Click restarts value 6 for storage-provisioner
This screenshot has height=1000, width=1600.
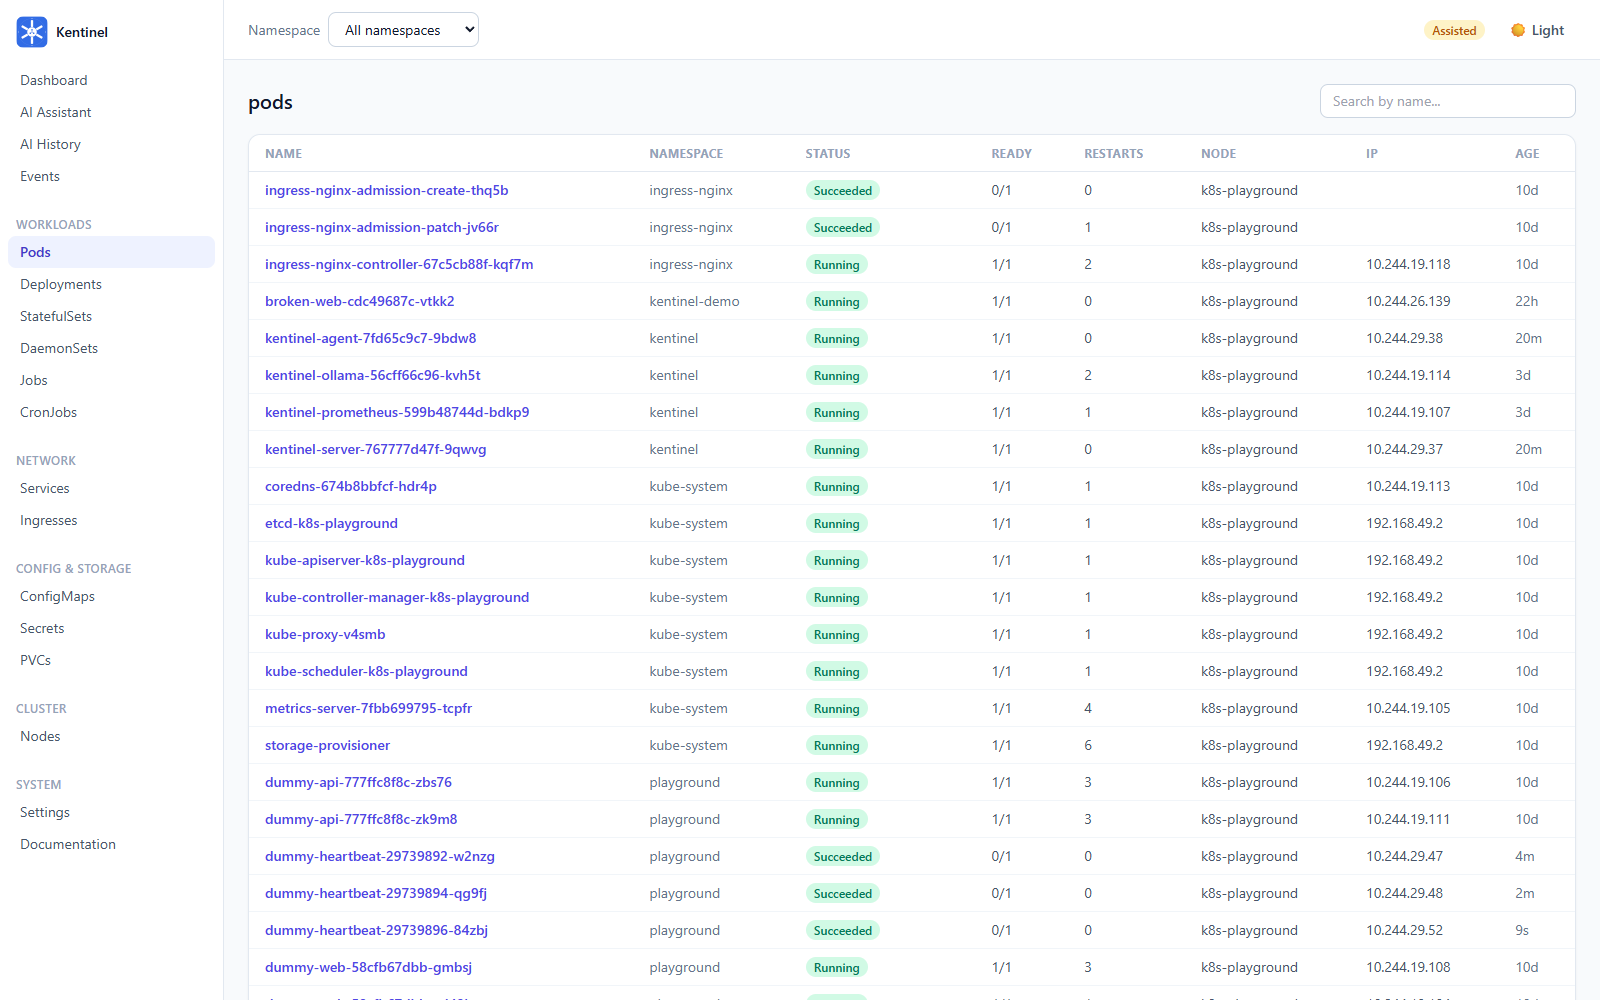point(1088,745)
